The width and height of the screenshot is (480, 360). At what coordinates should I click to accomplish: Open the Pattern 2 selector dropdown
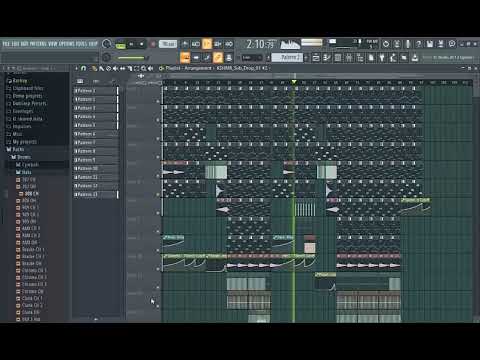(287, 57)
